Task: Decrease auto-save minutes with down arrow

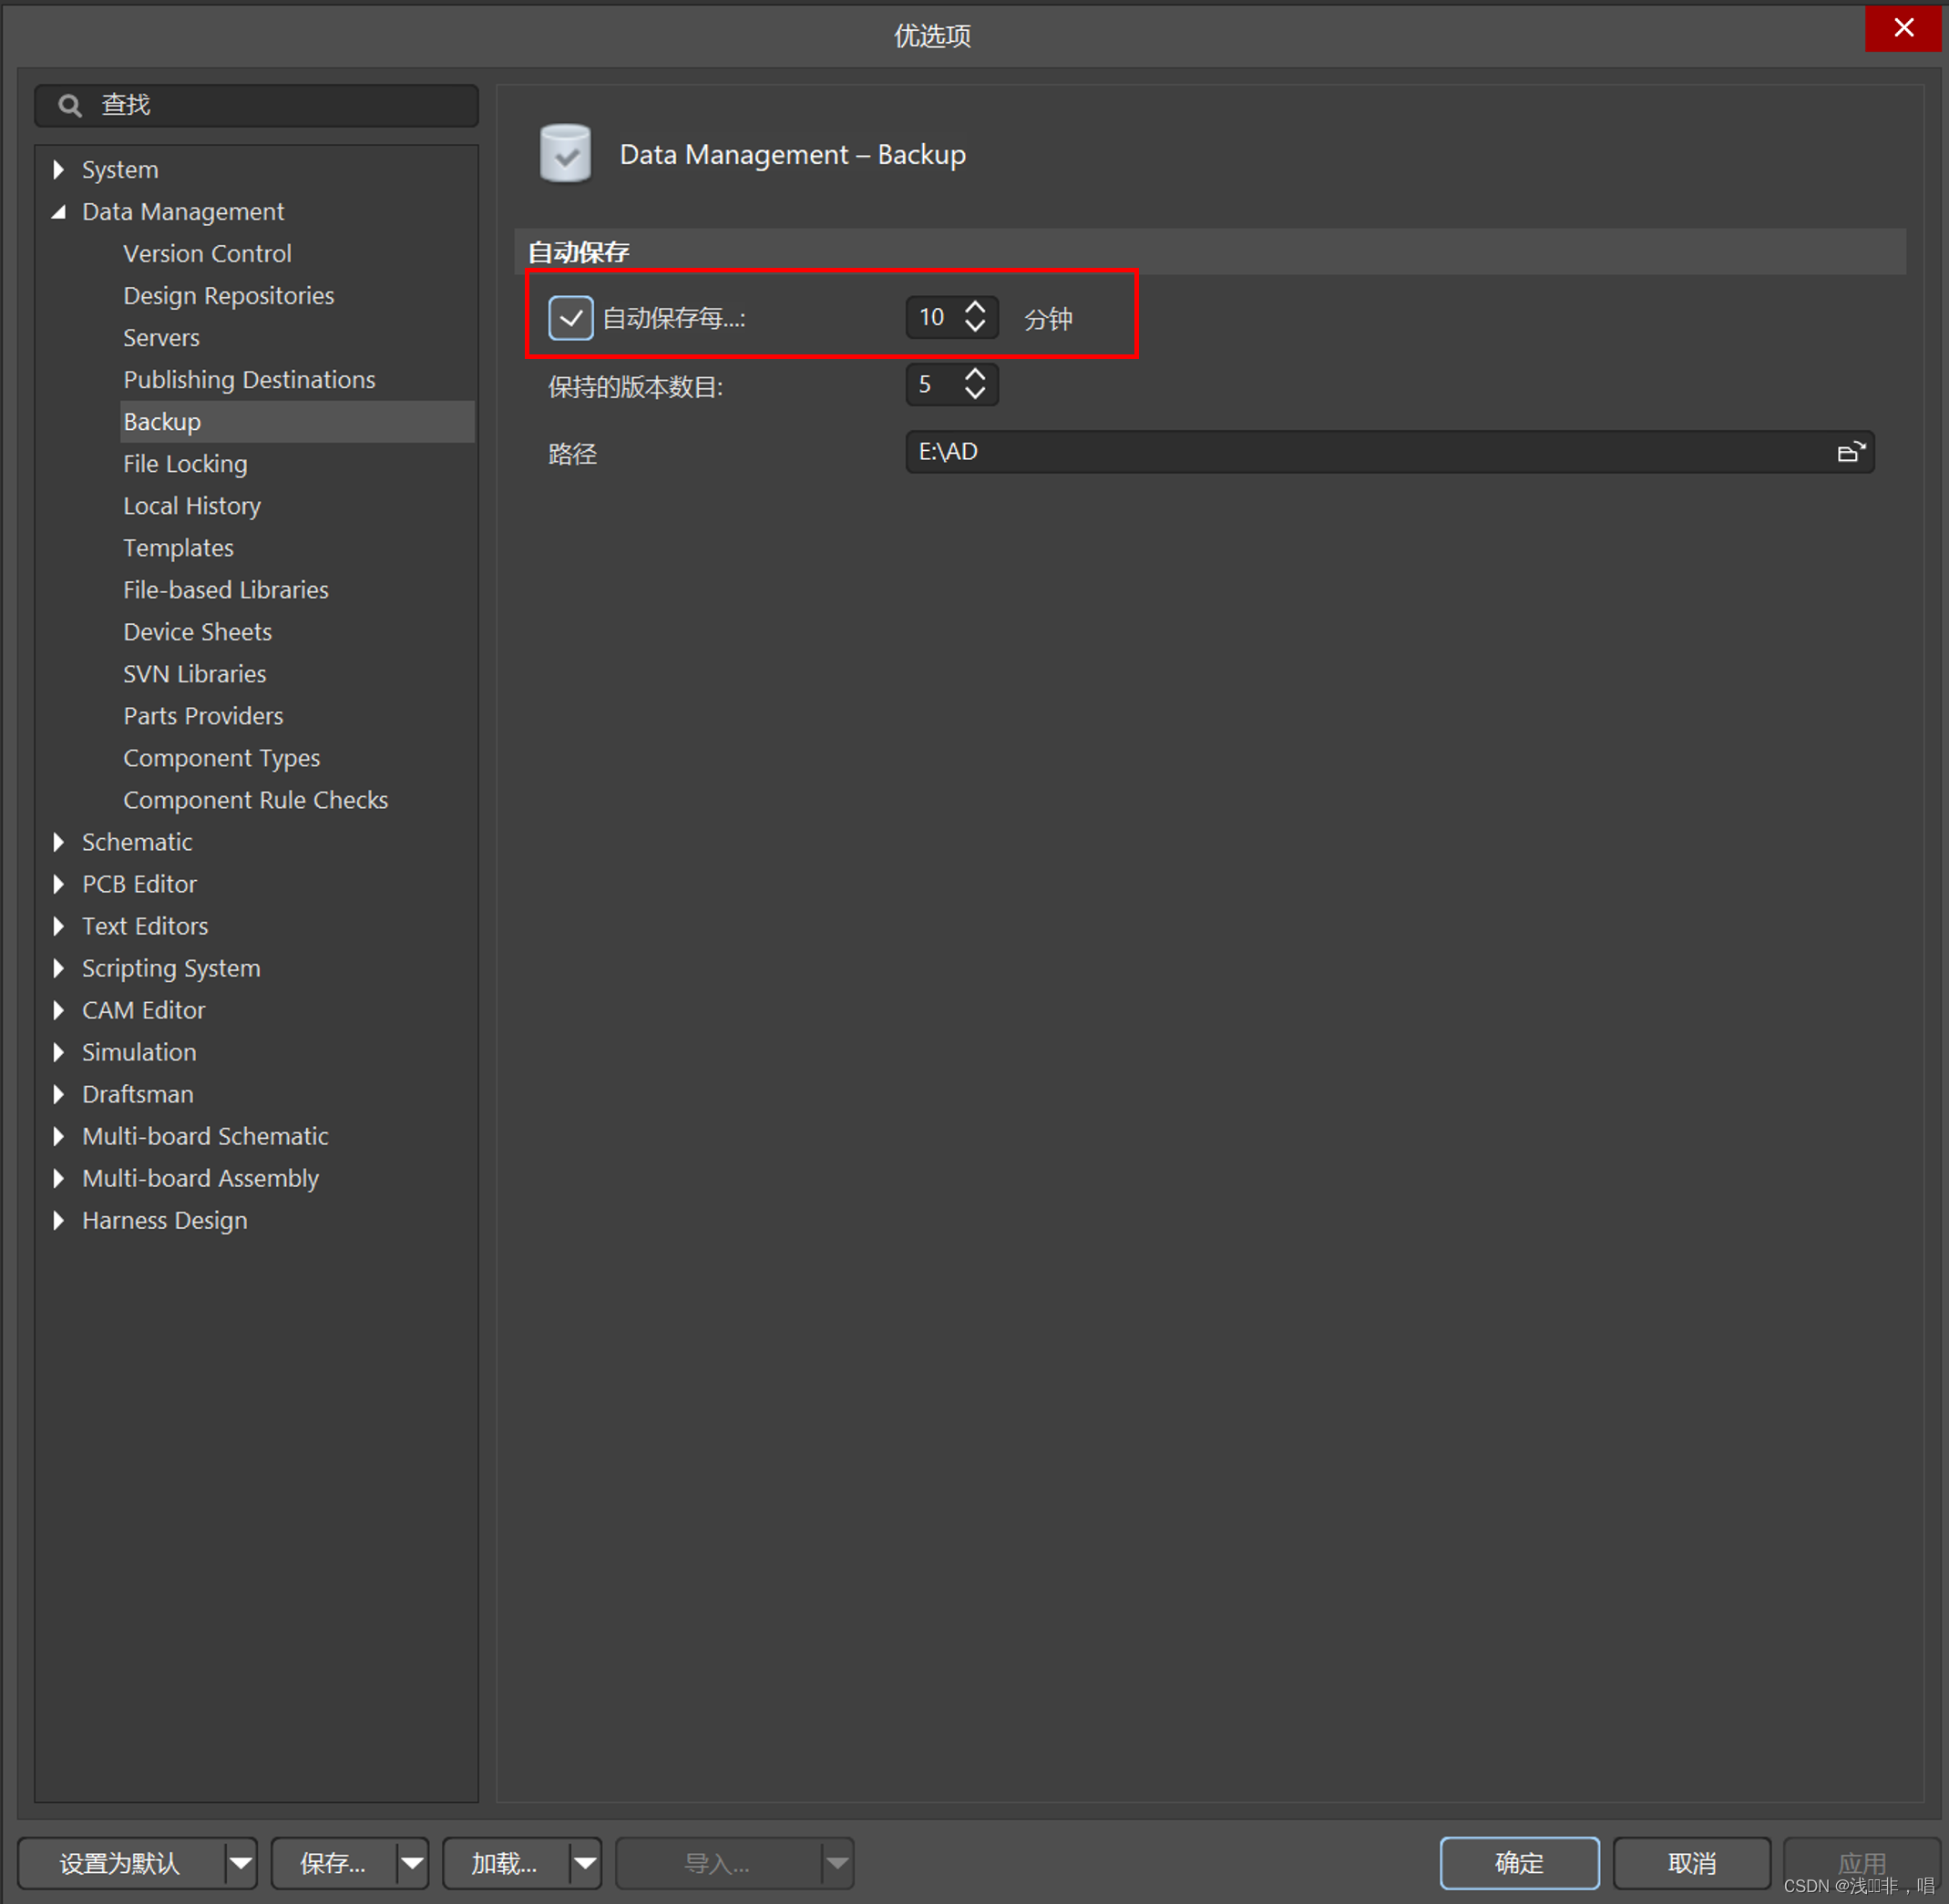Action: tap(975, 326)
